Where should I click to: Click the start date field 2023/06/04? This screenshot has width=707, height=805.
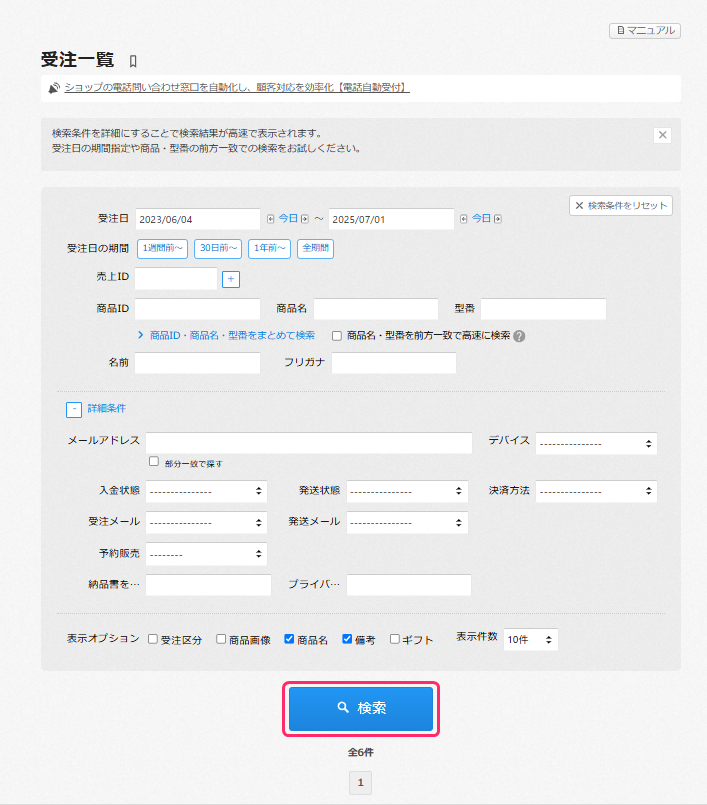coord(198,219)
